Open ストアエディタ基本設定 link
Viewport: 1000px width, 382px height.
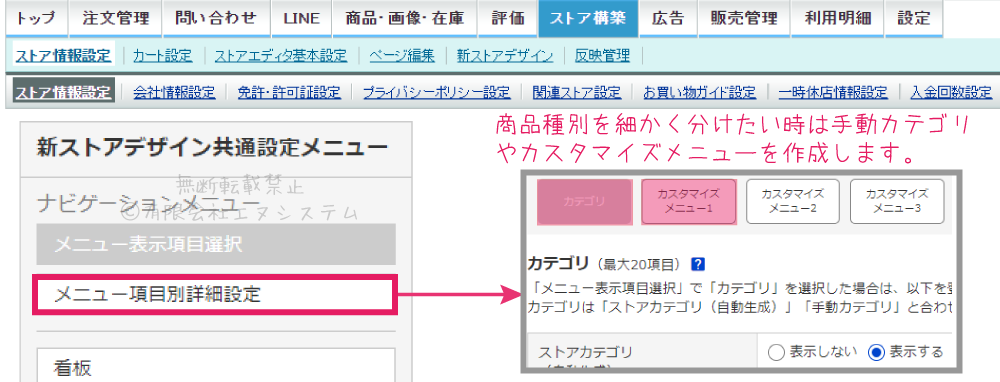coord(281,56)
